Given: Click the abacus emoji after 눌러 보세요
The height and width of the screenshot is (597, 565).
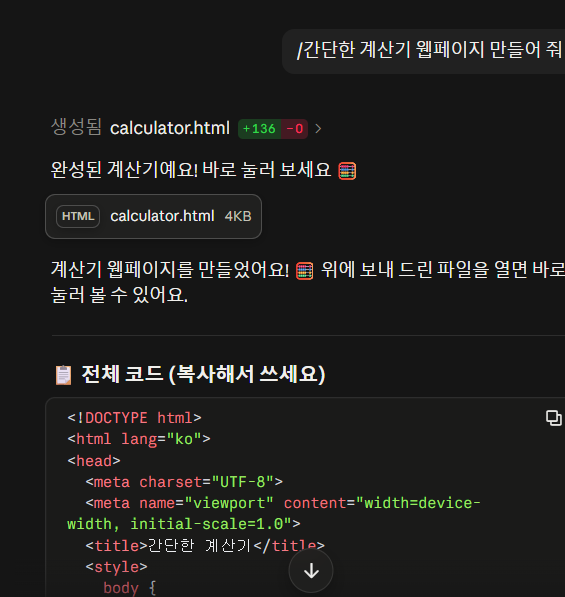Looking at the screenshot, I should (347, 171).
